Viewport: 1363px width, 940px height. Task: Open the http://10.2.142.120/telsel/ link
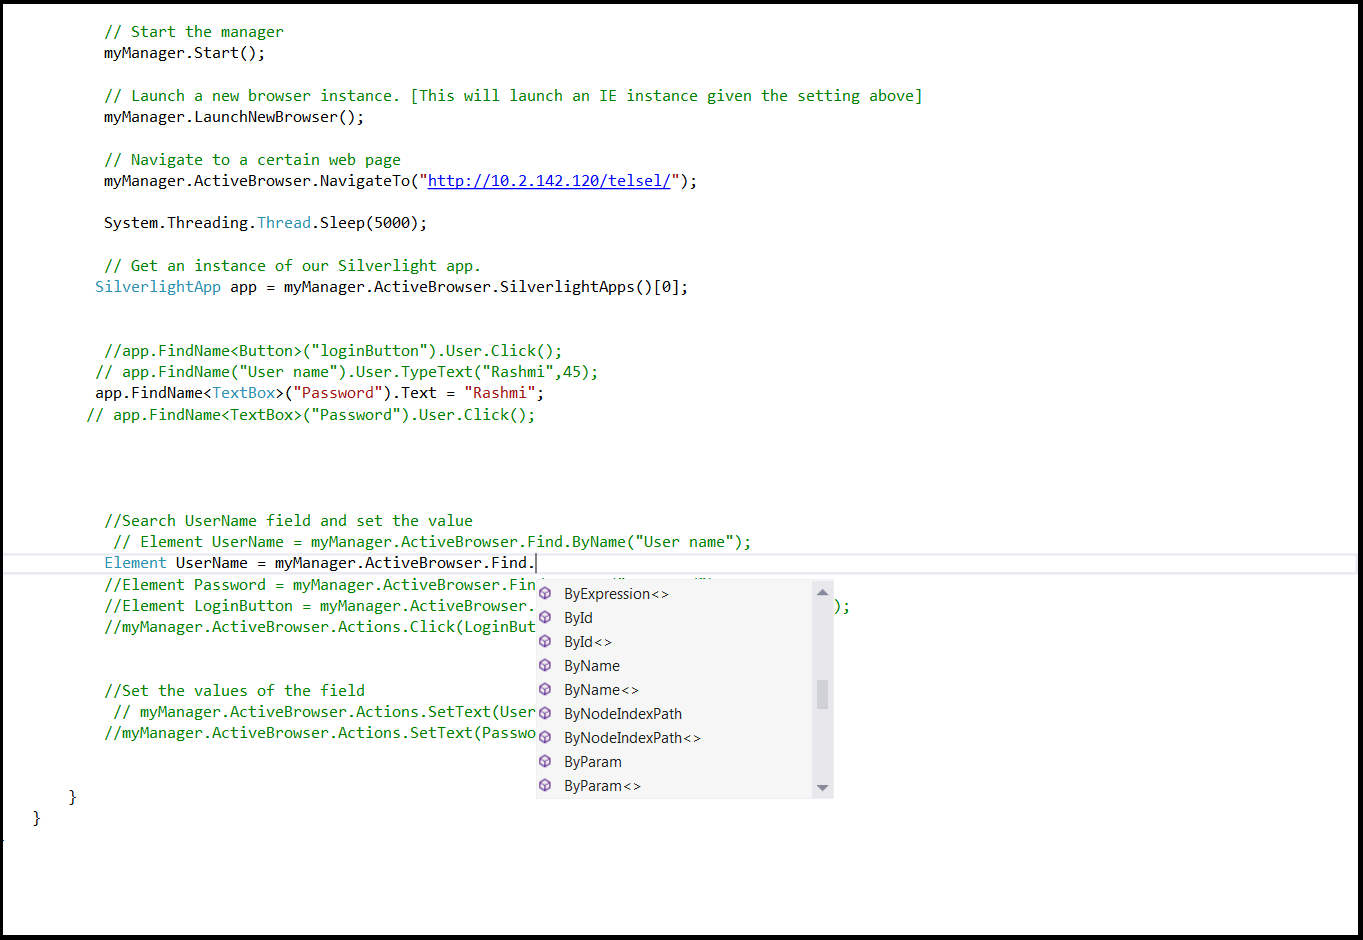[549, 181]
